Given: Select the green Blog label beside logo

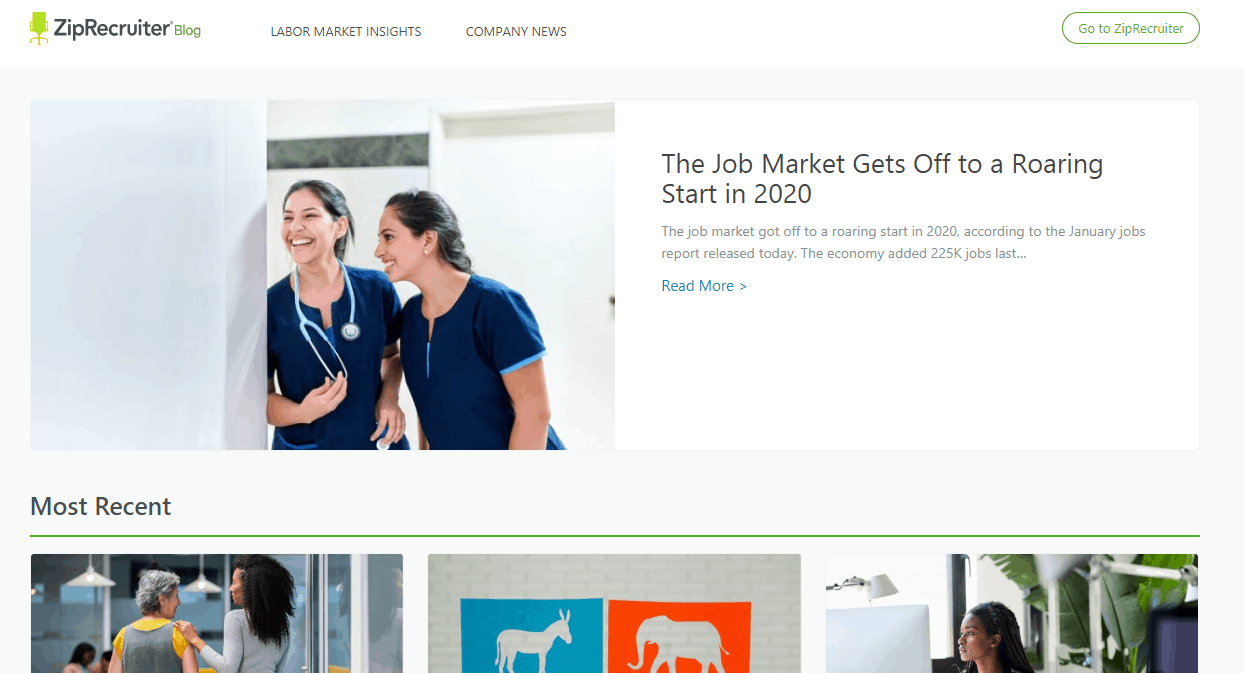Looking at the screenshot, I should click(x=187, y=31).
